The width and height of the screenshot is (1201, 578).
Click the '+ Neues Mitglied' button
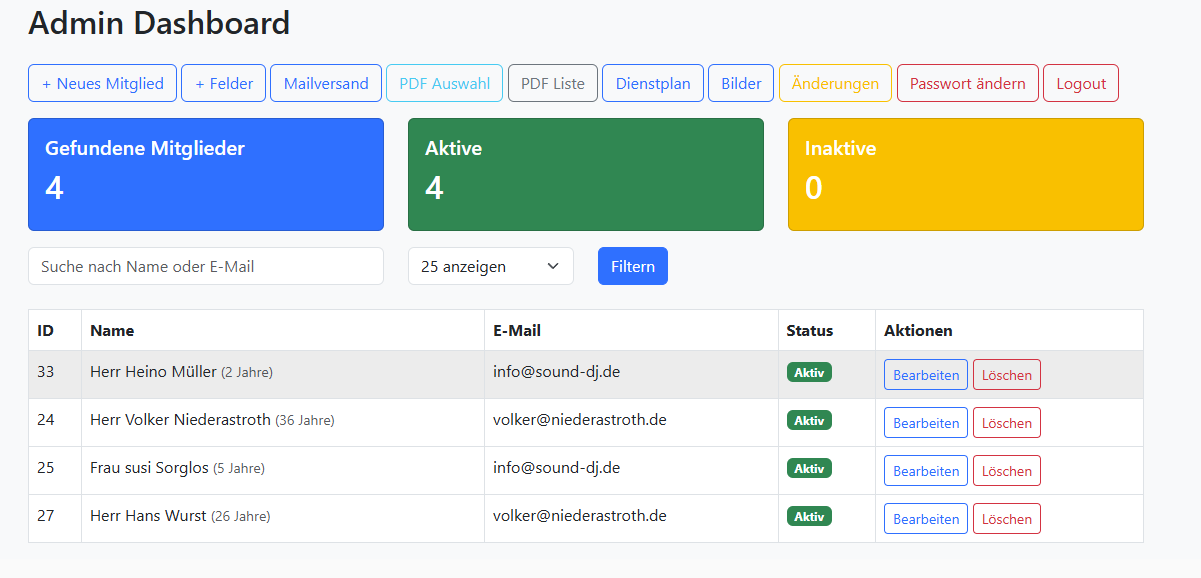(102, 84)
